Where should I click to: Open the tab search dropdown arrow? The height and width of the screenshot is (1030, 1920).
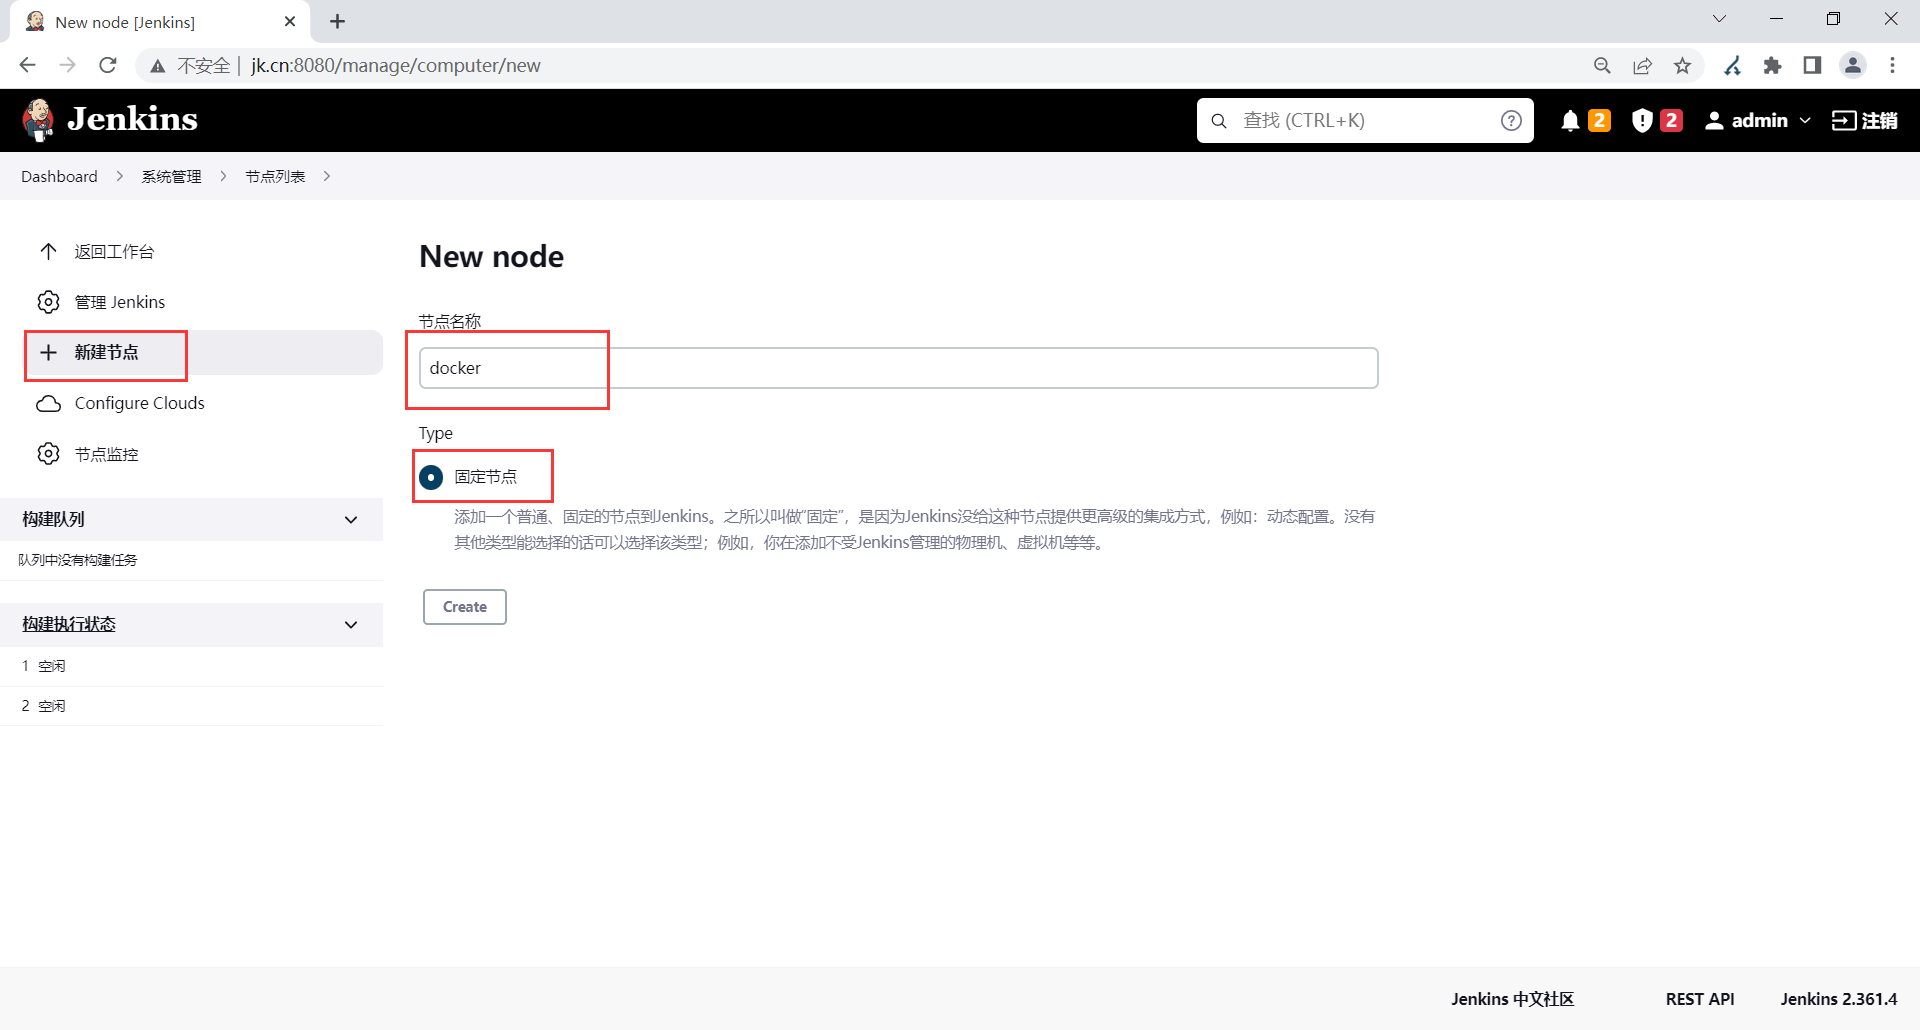click(x=1719, y=19)
